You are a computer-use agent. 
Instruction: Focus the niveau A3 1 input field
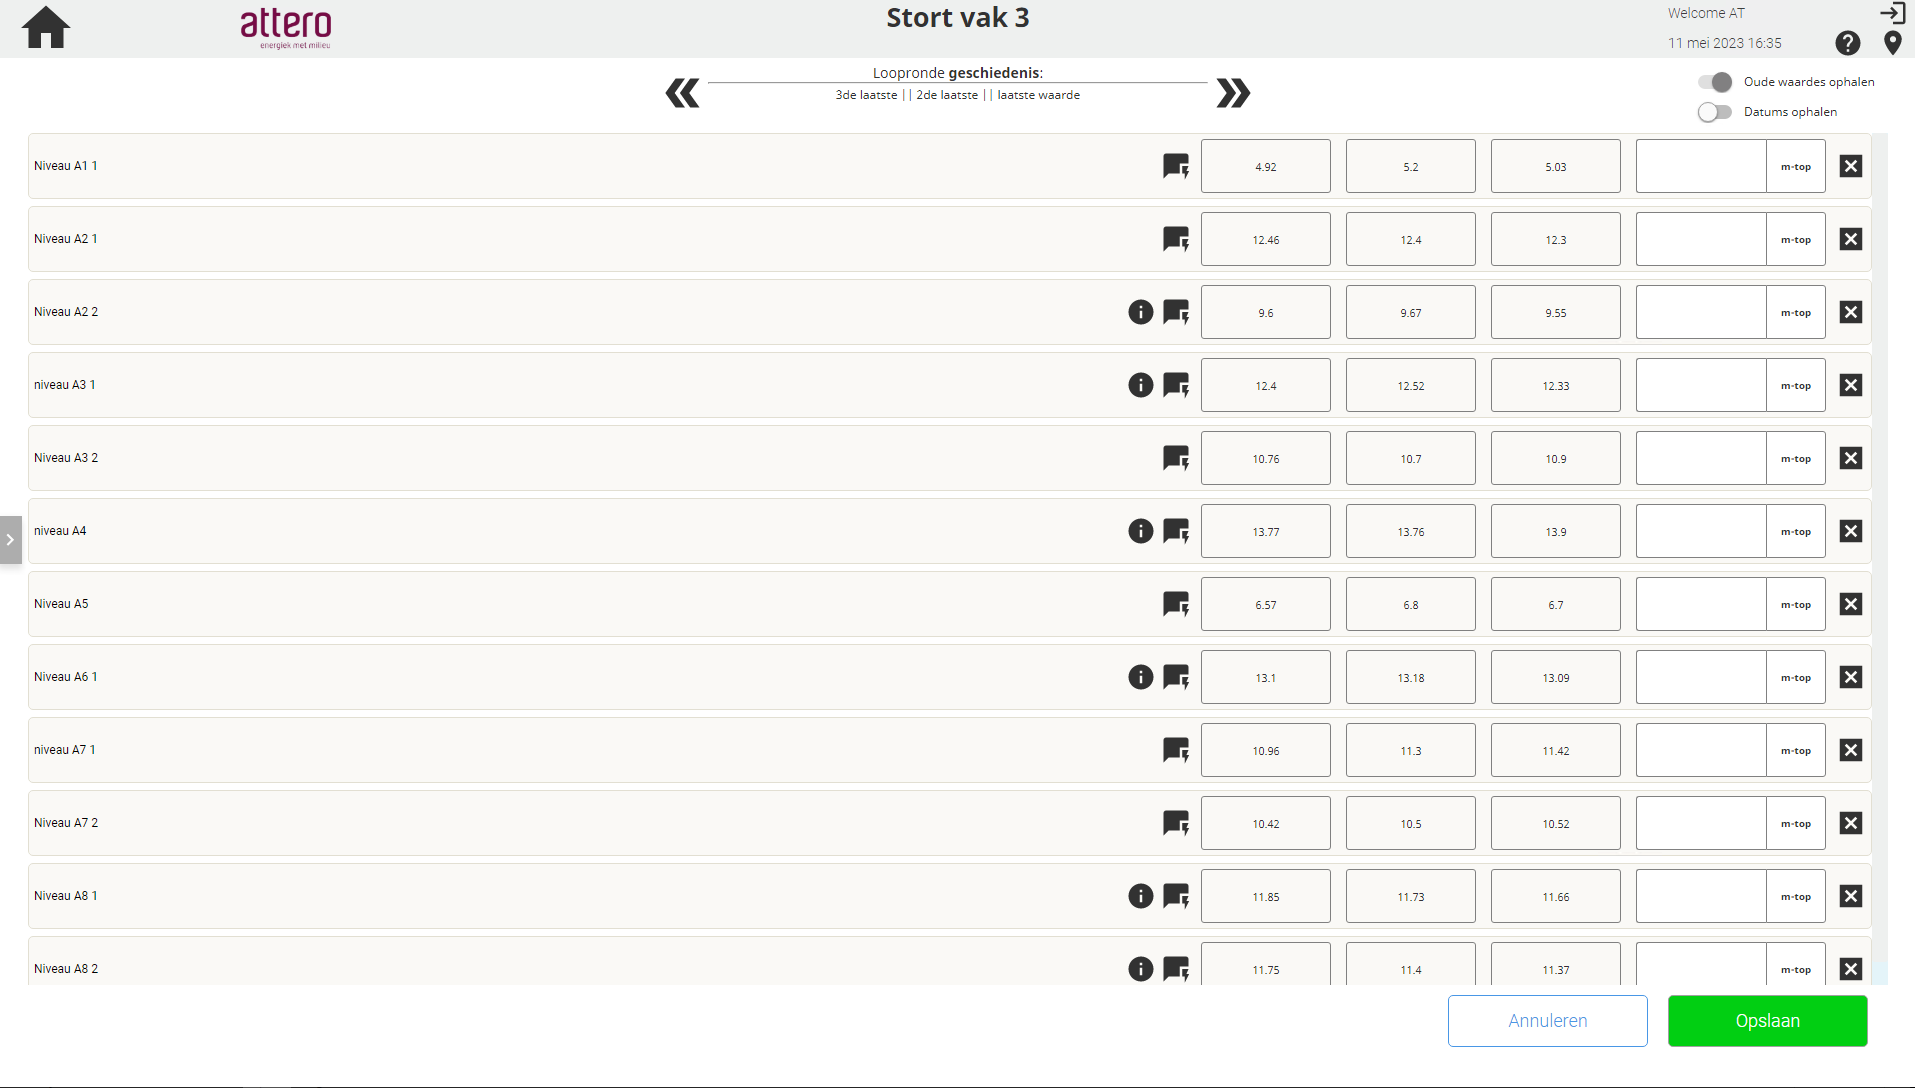[x=1700, y=385]
